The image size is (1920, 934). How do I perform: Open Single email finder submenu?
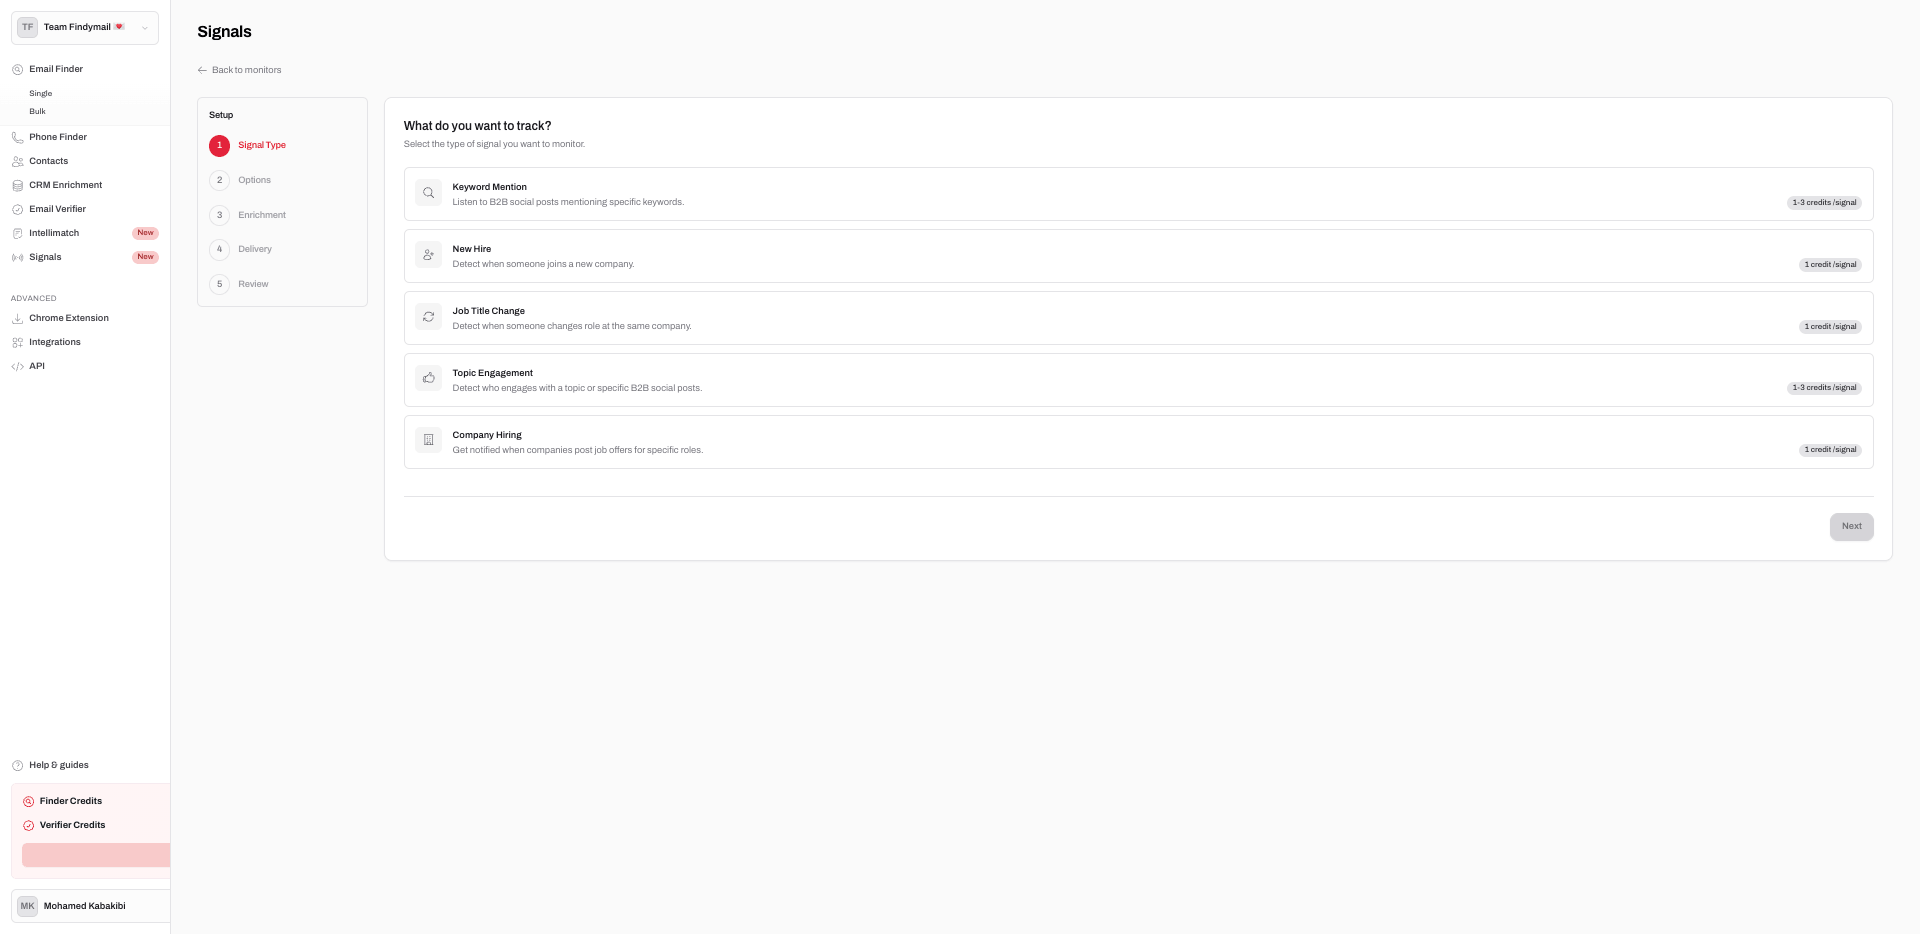click(41, 94)
